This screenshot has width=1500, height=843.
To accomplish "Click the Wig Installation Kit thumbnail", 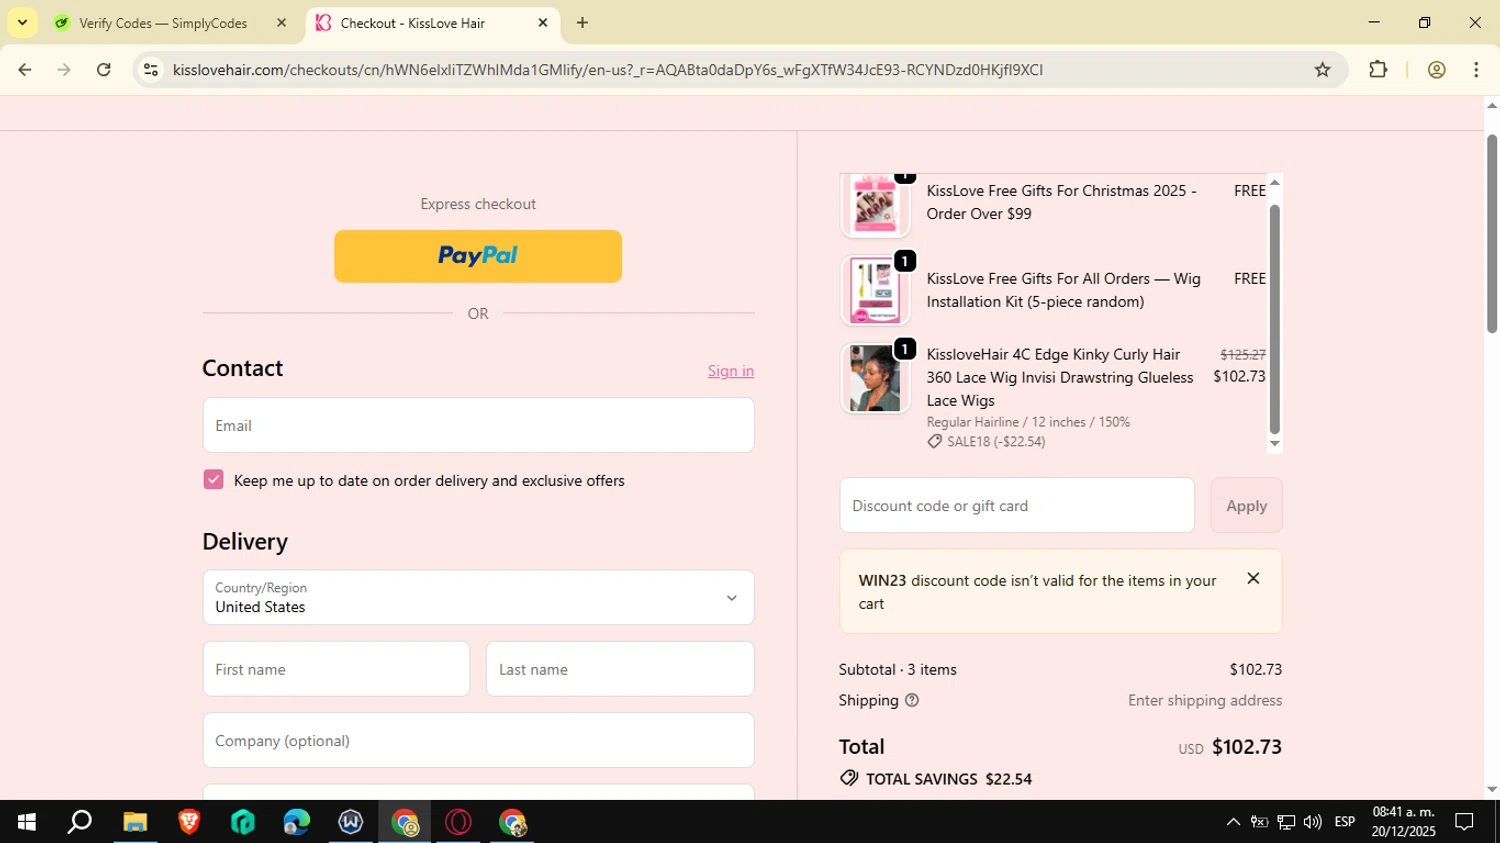I will pos(875,290).
